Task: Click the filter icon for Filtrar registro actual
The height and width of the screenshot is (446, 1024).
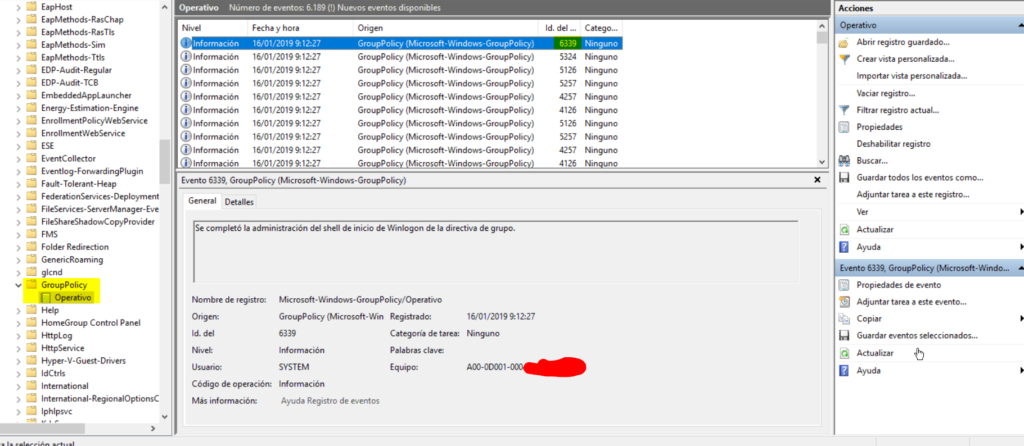Action: 845,110
